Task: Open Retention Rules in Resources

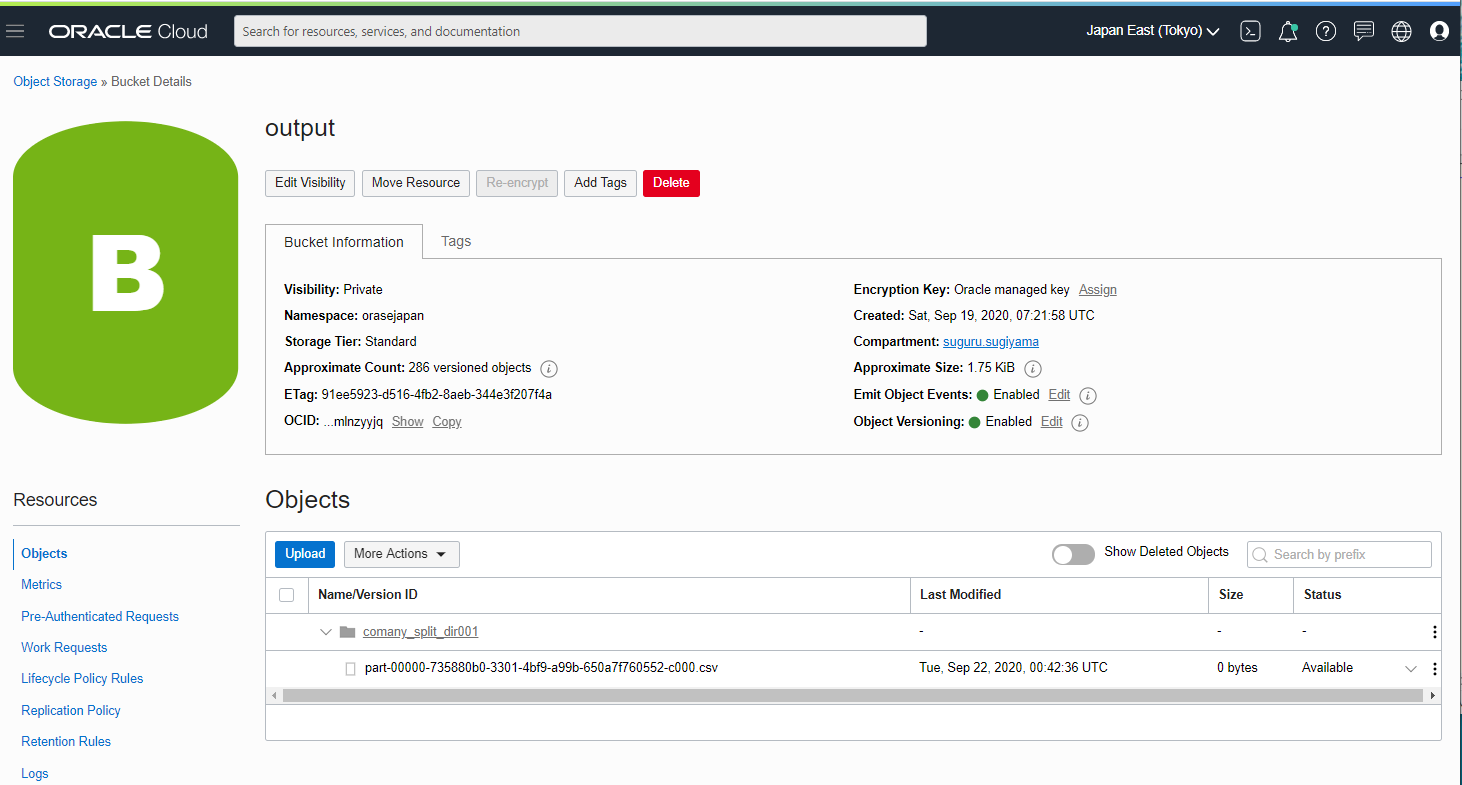Action: (x=66, y=741)
